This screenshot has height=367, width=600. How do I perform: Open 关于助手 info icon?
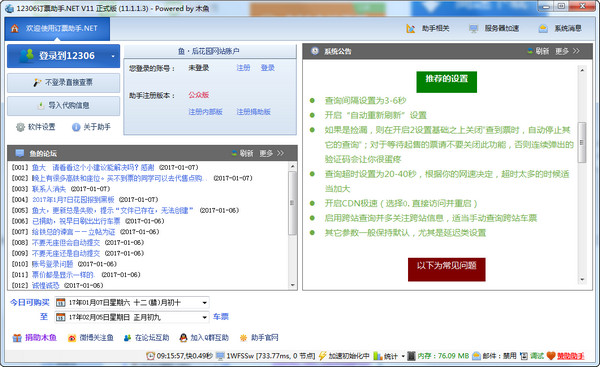[76, 127]
